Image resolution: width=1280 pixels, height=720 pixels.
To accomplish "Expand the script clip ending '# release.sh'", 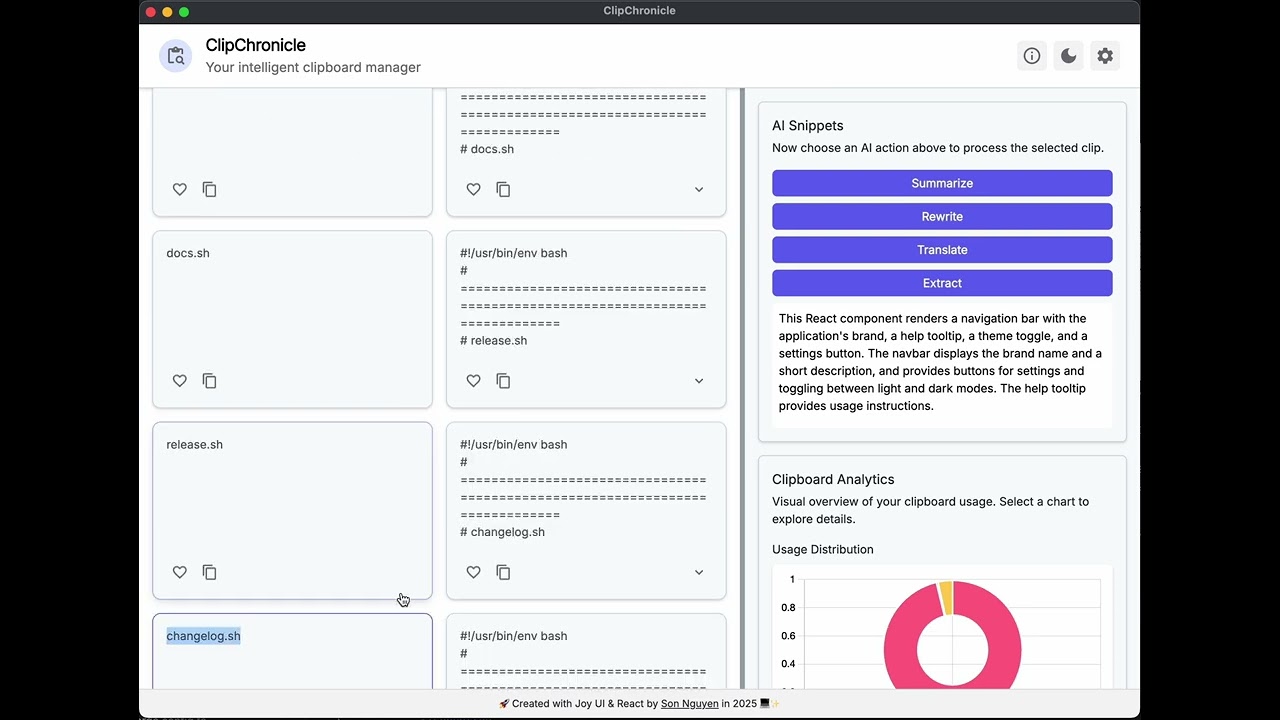I will coord(699,381).
